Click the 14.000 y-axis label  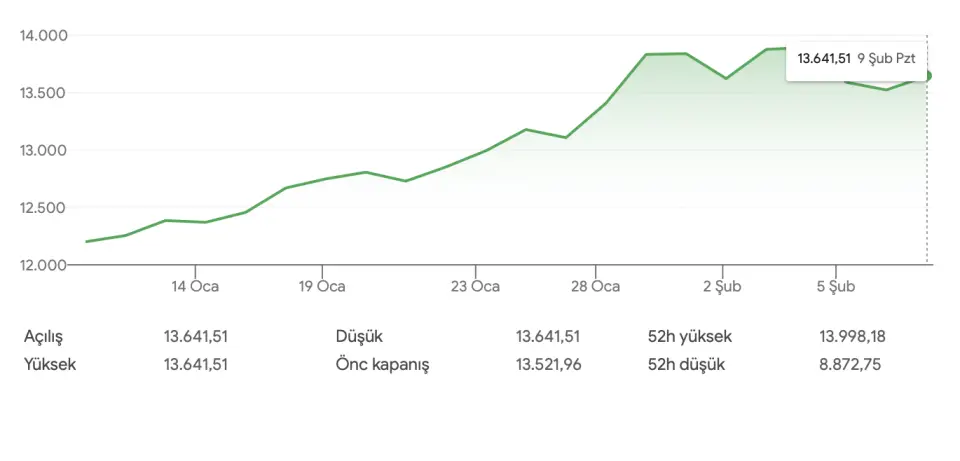click(43, 36)
